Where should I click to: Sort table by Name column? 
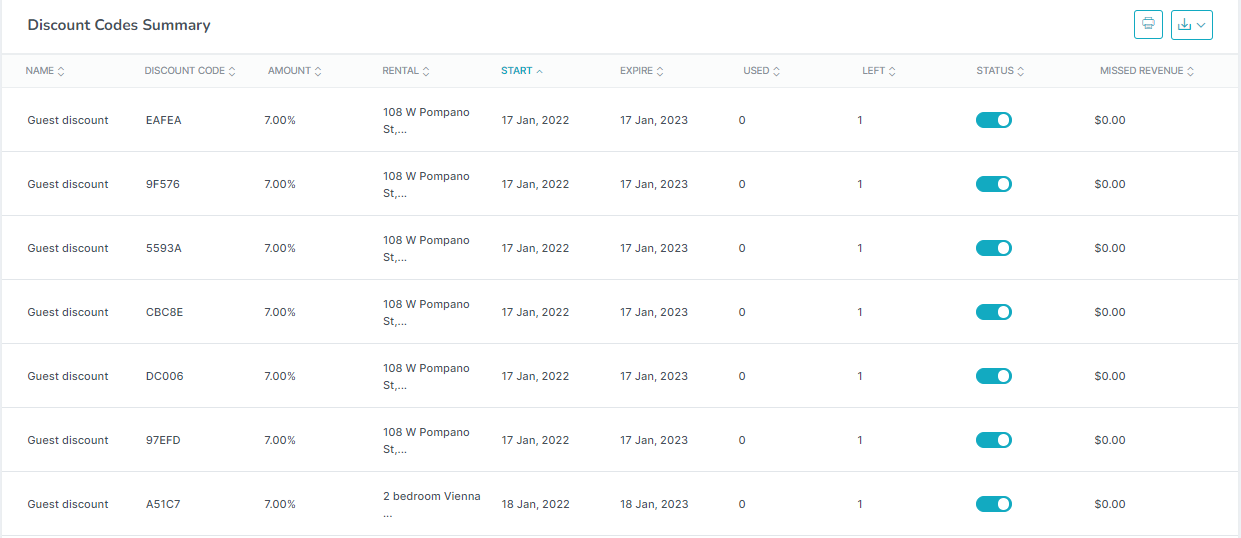[45, 71]
